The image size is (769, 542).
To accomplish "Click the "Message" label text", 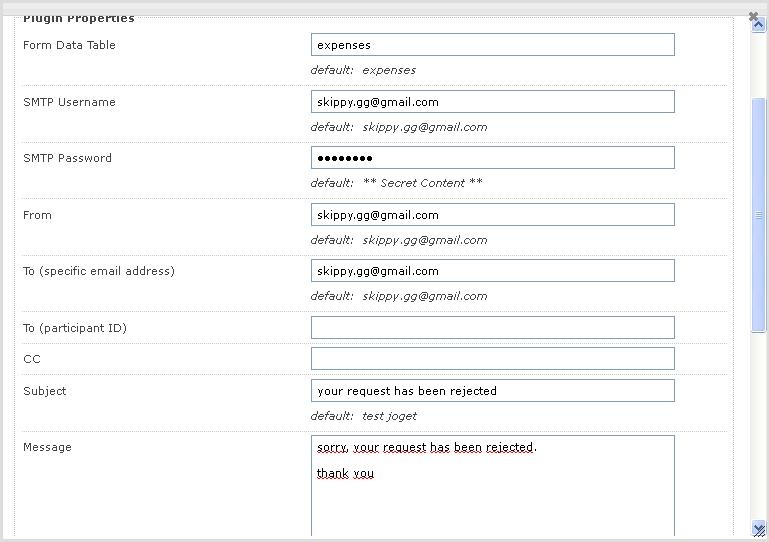I will click(47, 447).
